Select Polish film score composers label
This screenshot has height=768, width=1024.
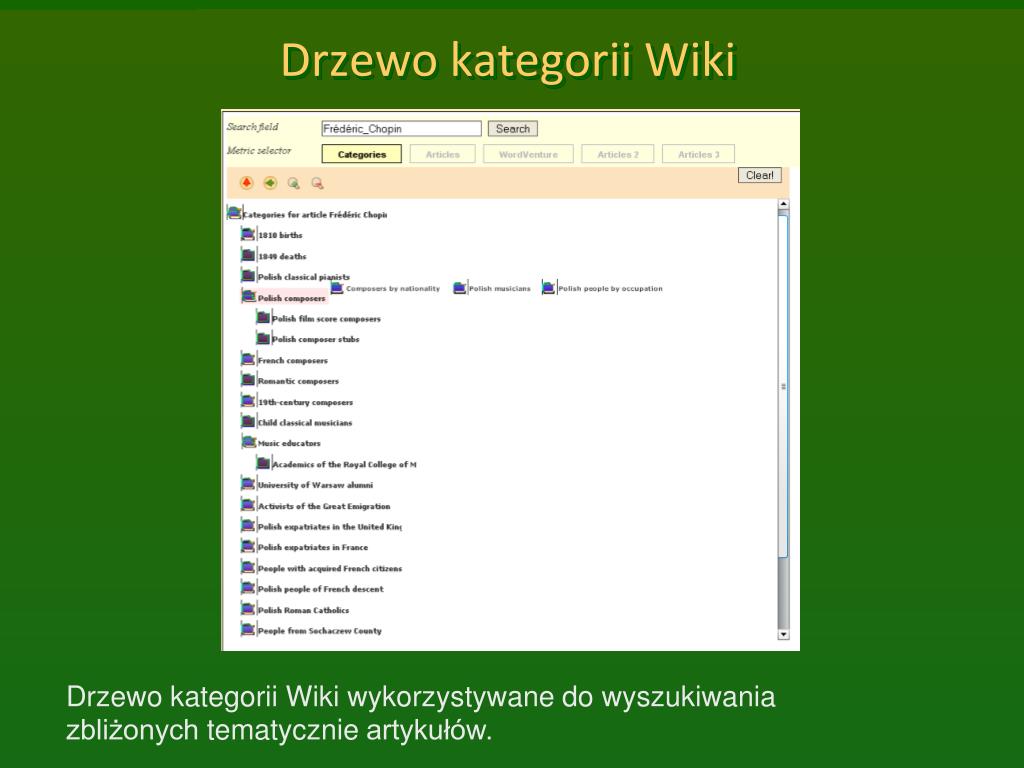tap(327, 319)
